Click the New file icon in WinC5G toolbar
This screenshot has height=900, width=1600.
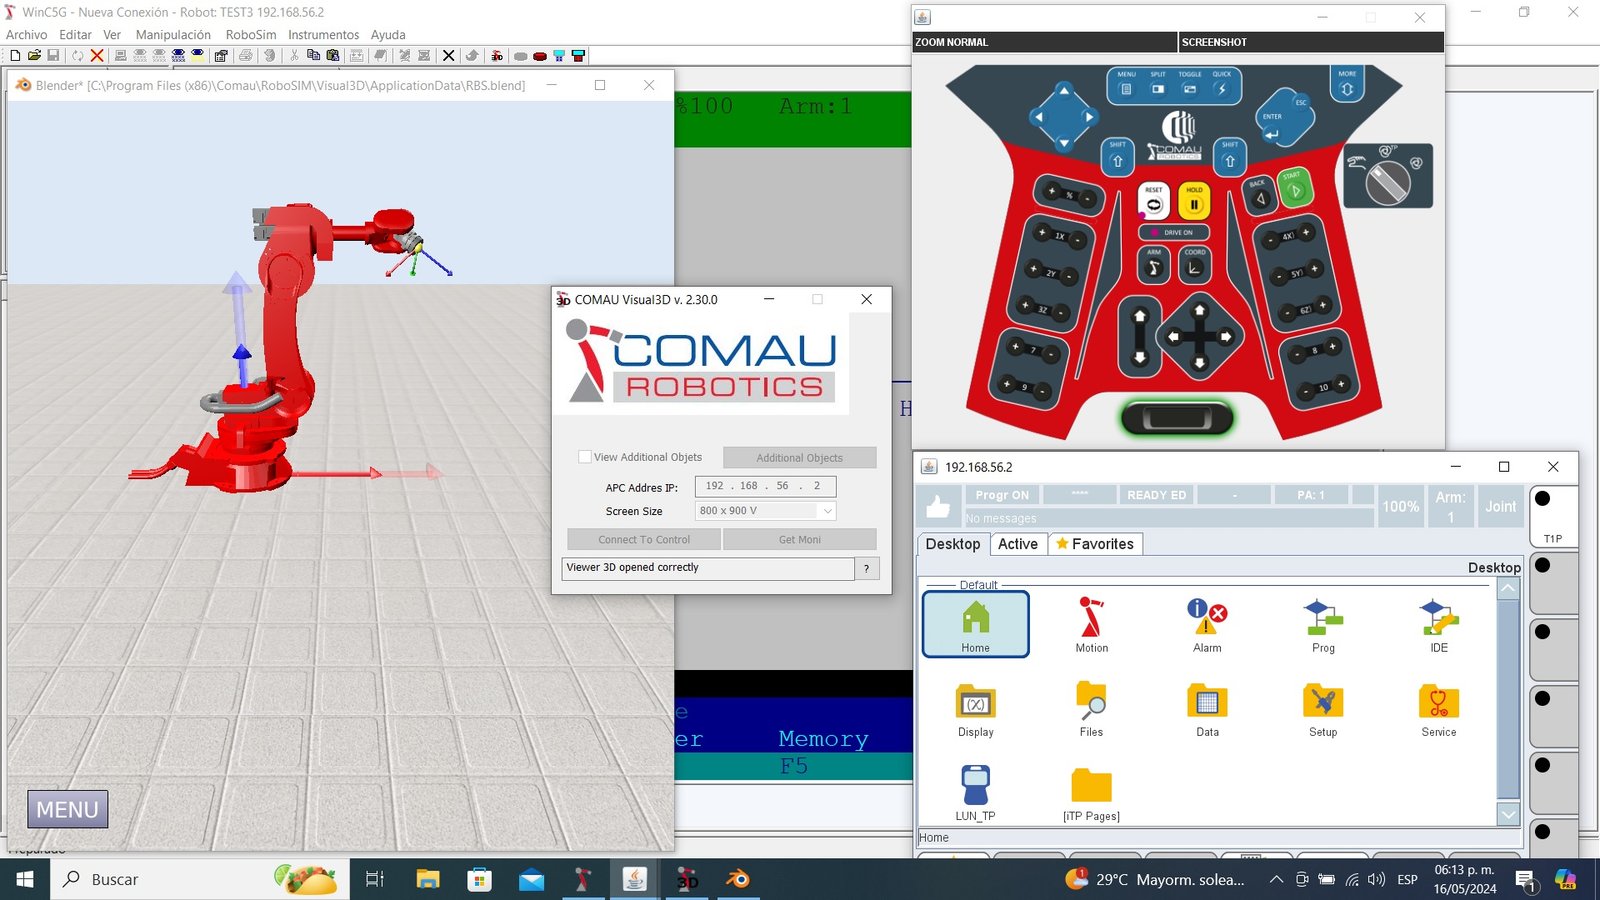coord(15,56)
